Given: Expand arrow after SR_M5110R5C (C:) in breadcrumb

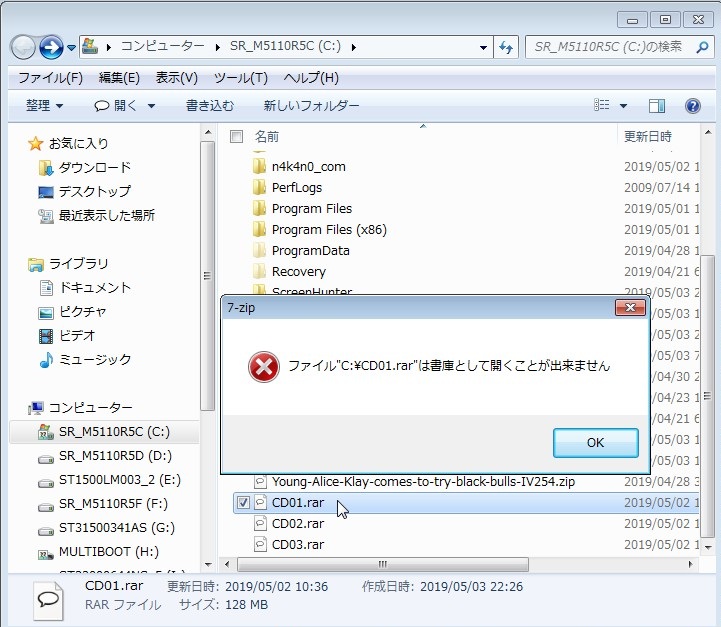Looking at the screenshot, I should coord(354,47).
